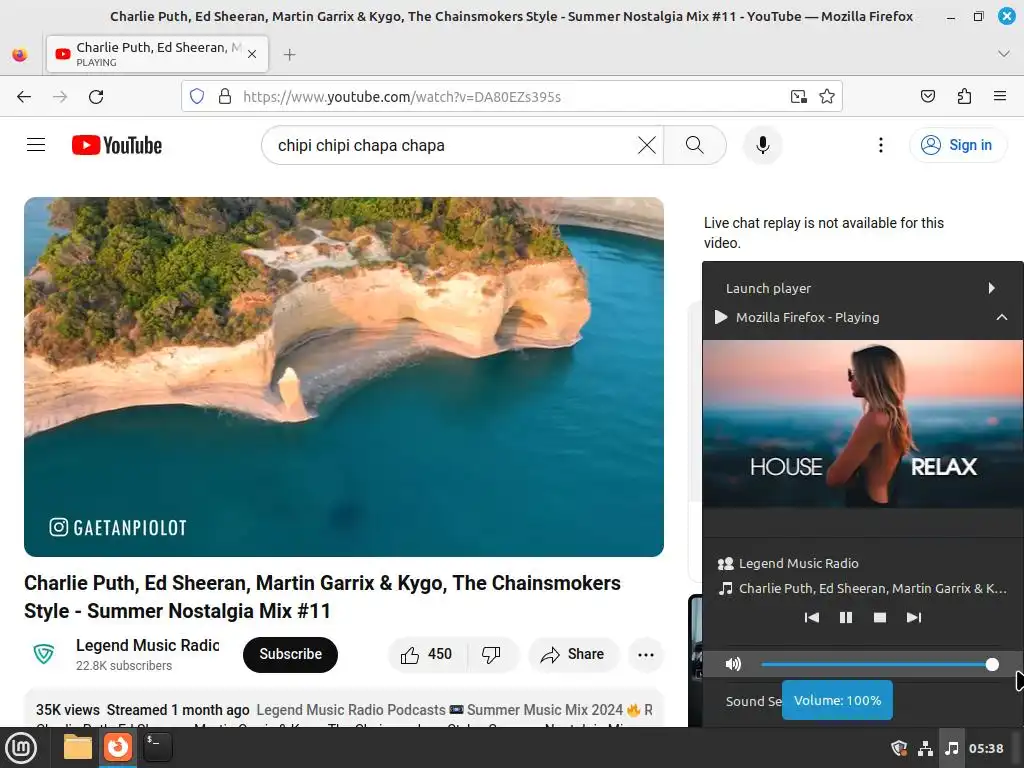Screen dimensions: 1024x768
Task: Subscribe to Legend Music Radio
Action: point(291,654)
